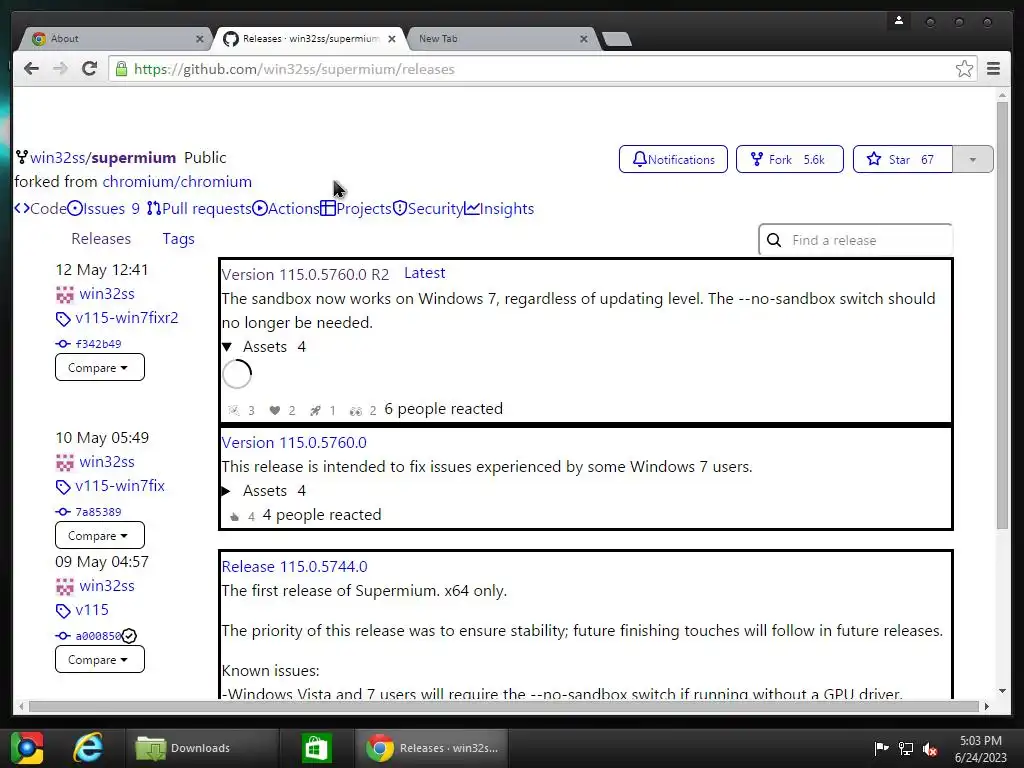Collapse Assets for Version 115.0.5760.0 R2
The height and width of the screenshot is (768, 1024).
pos(264,347)
